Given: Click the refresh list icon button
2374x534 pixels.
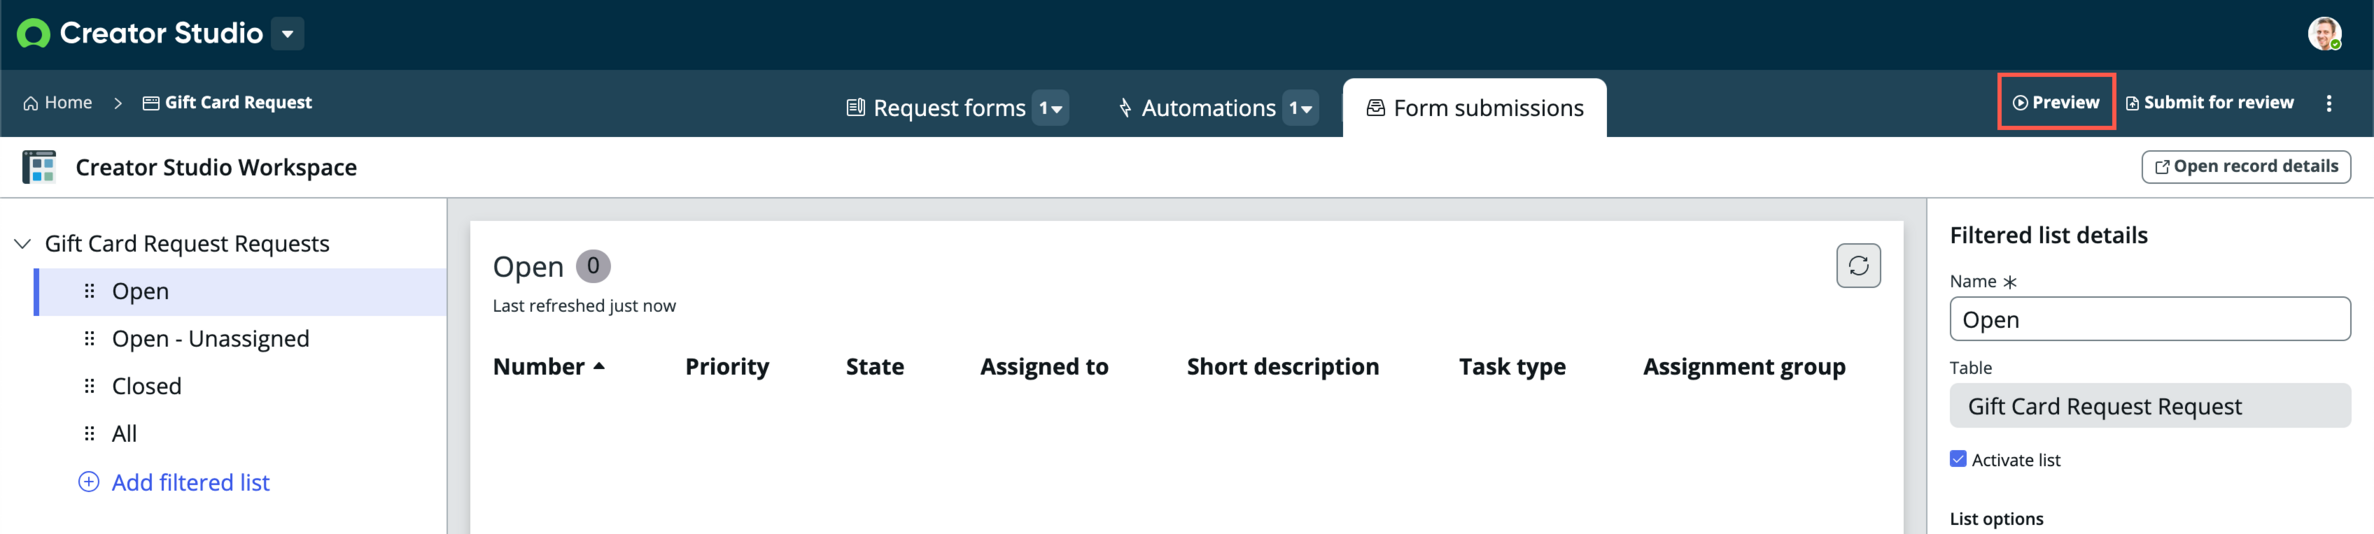Looking at the screenshot, I should [1858, 266].
